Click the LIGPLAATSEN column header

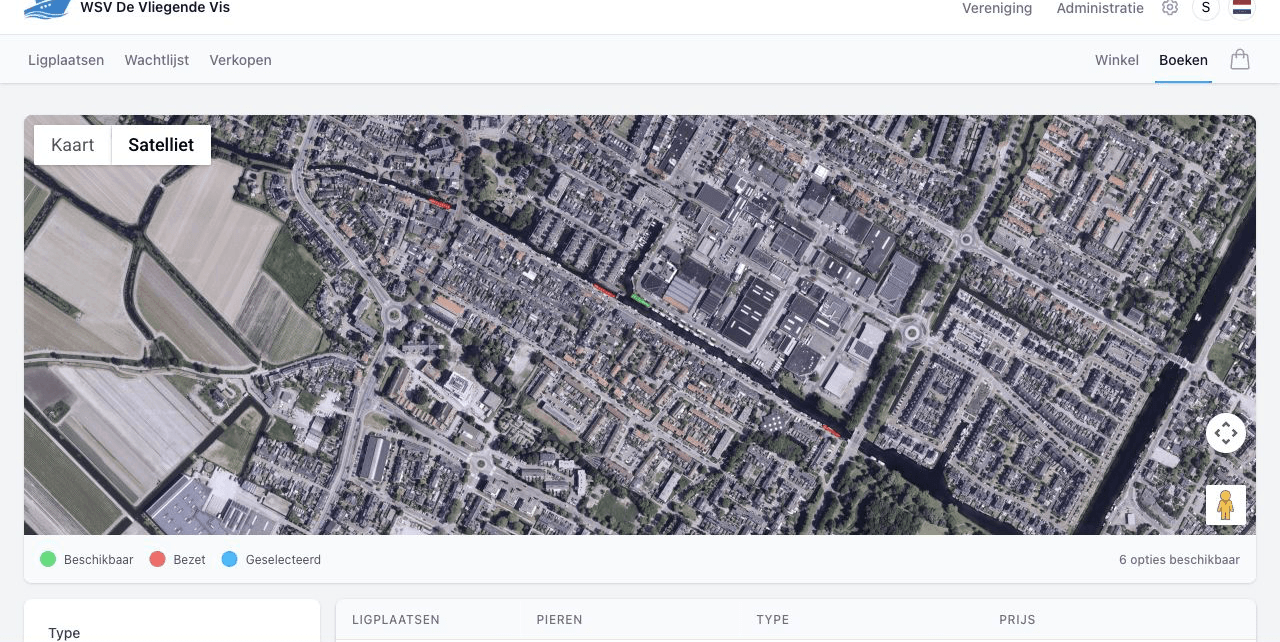396,620
